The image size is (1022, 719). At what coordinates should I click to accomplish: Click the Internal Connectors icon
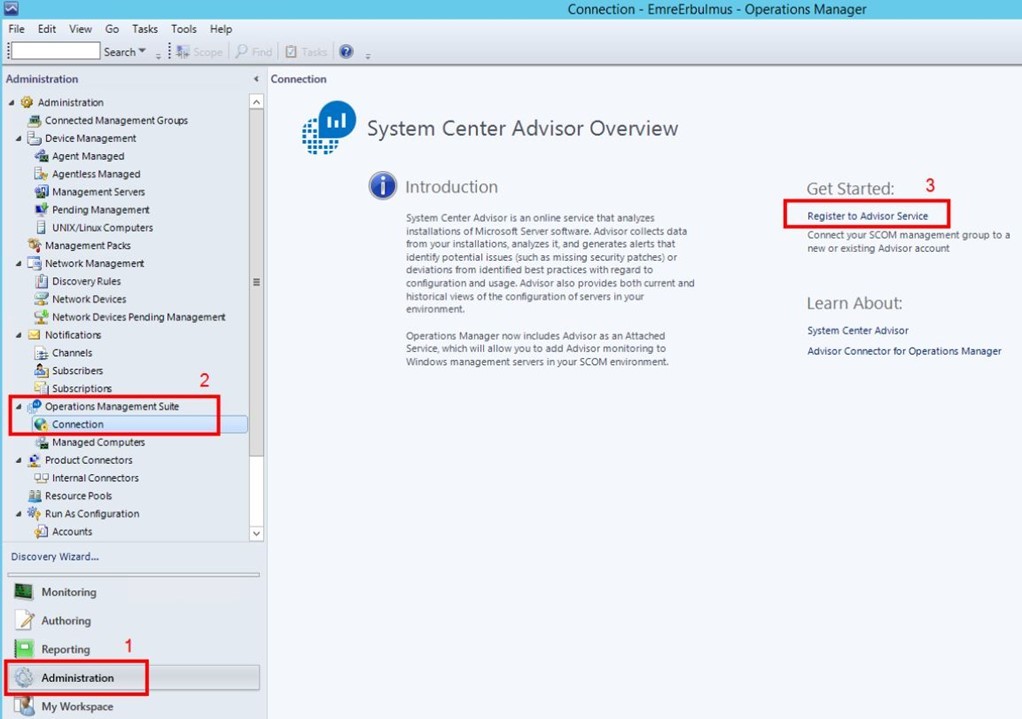tap(41, 478)
